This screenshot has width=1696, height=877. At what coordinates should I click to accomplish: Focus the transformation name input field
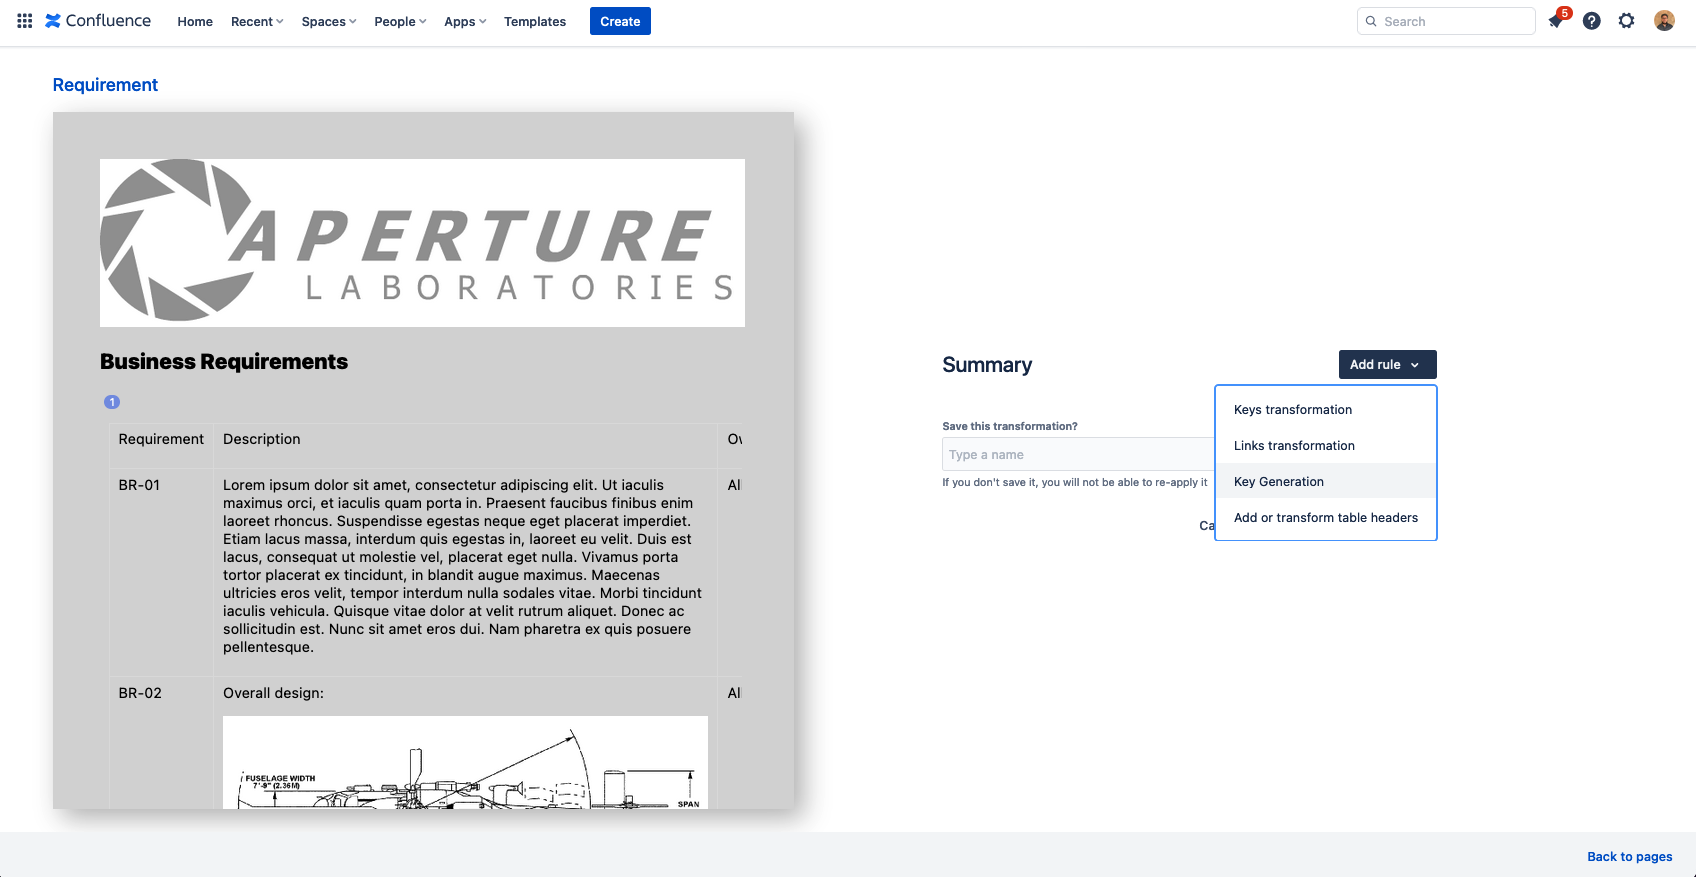pos(1076,455)
